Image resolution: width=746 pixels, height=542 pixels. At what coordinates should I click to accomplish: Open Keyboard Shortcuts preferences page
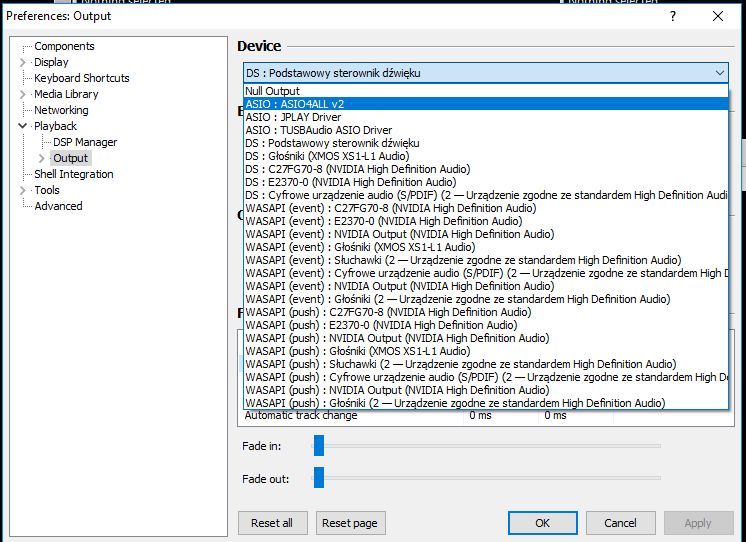click(81, 78)
